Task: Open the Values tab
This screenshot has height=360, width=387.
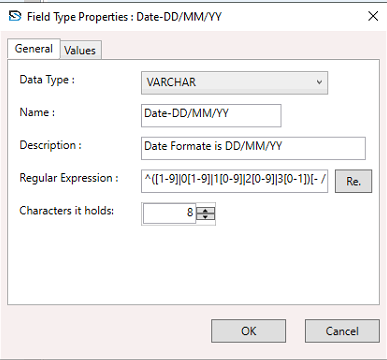Action: point(80,50)
